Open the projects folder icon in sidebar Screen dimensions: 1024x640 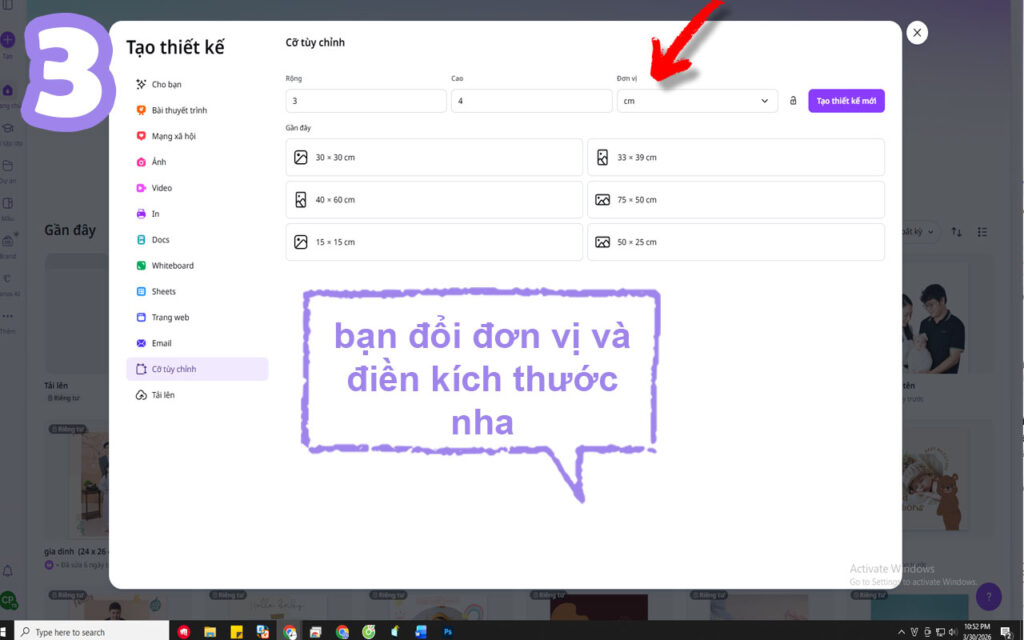click(x=8, y=166)
